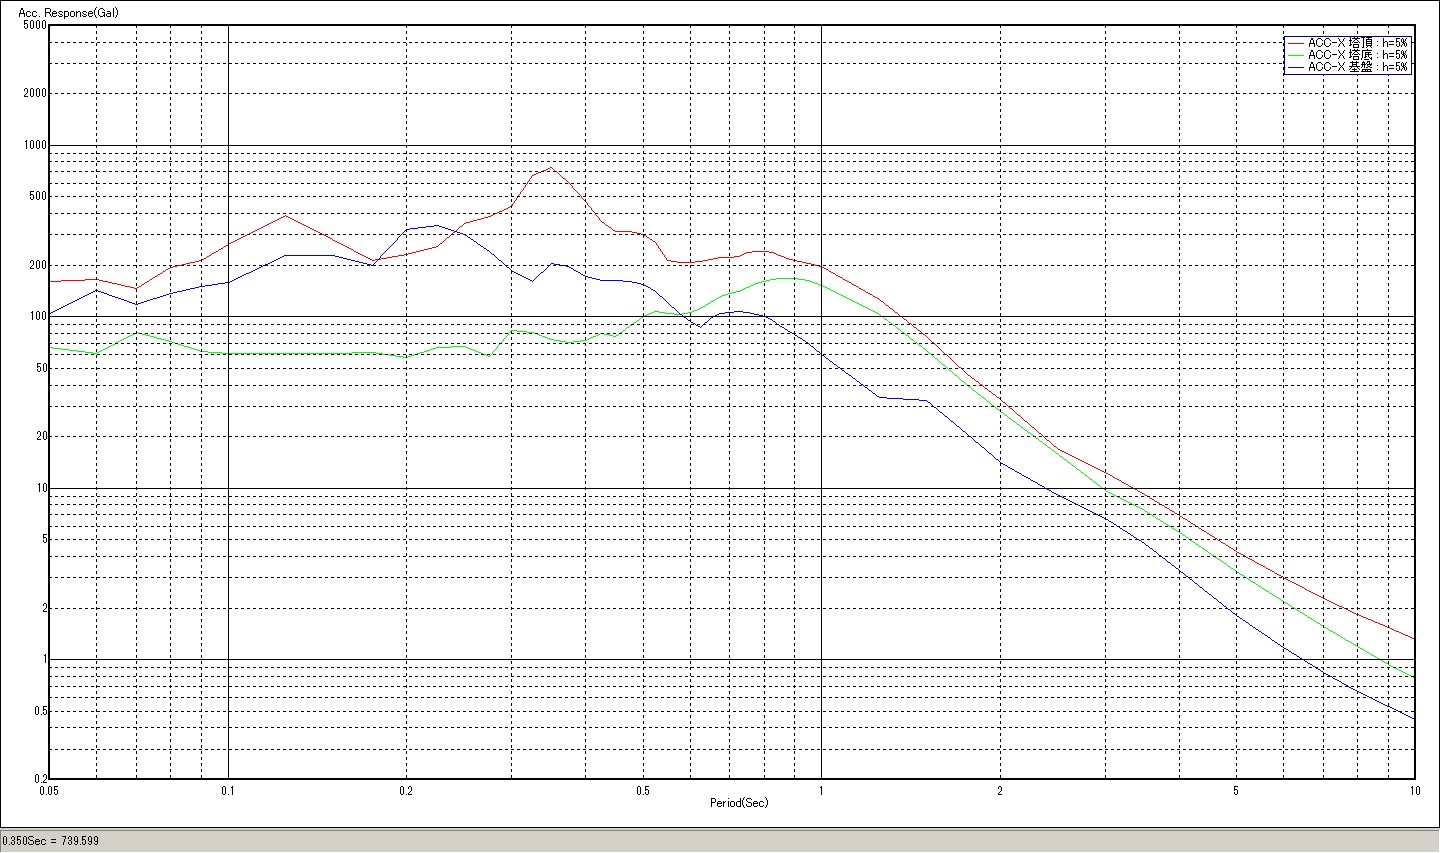Click the 1 label on the period axis
Viewport: 1440px width, 853px height.
pyautogui.click(x=821, y=790)
